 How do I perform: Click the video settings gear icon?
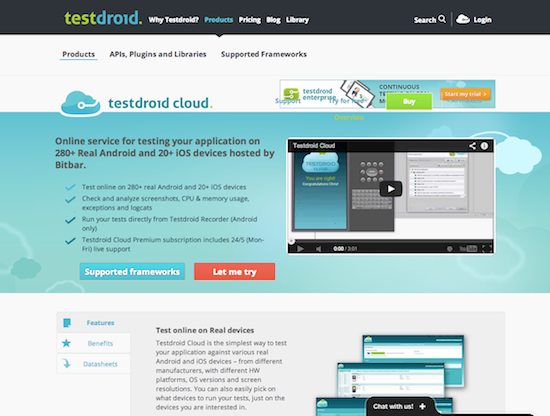449,249
